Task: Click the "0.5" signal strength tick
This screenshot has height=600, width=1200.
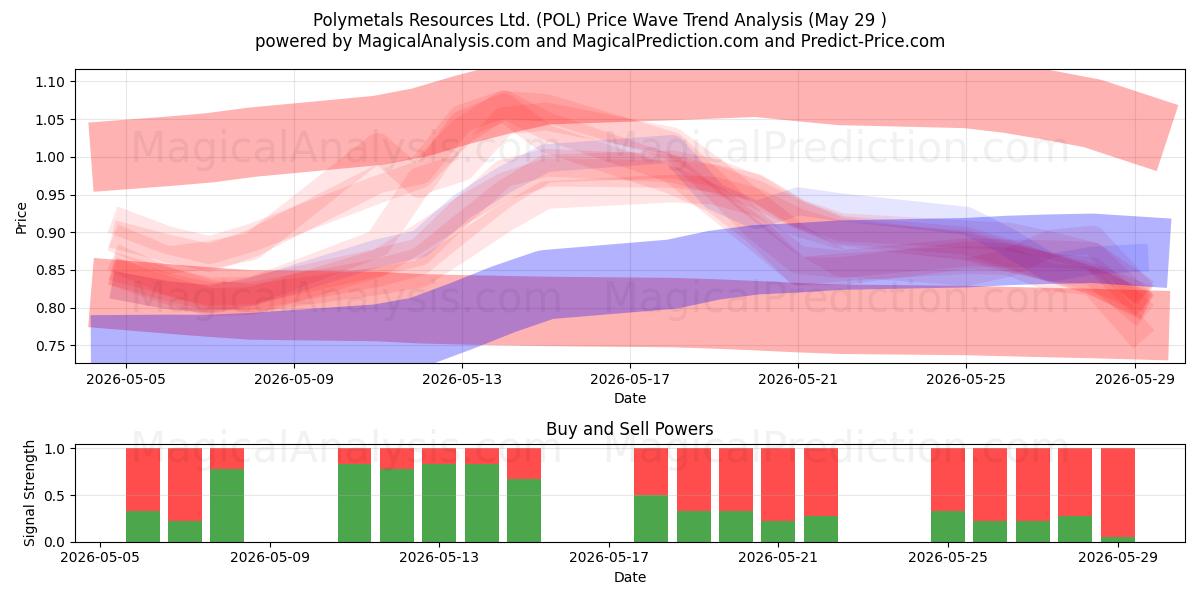Action: pos(56,496)
